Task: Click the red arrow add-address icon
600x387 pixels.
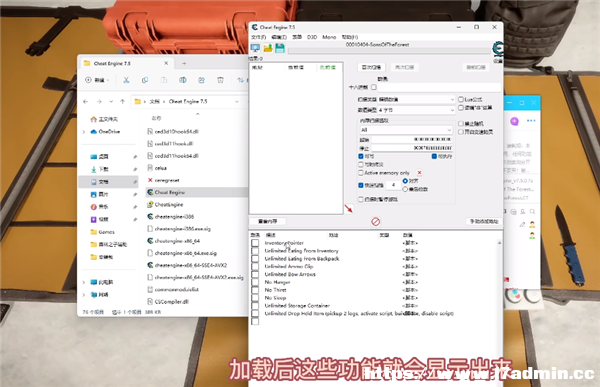Action: click(x=349, y=209)
